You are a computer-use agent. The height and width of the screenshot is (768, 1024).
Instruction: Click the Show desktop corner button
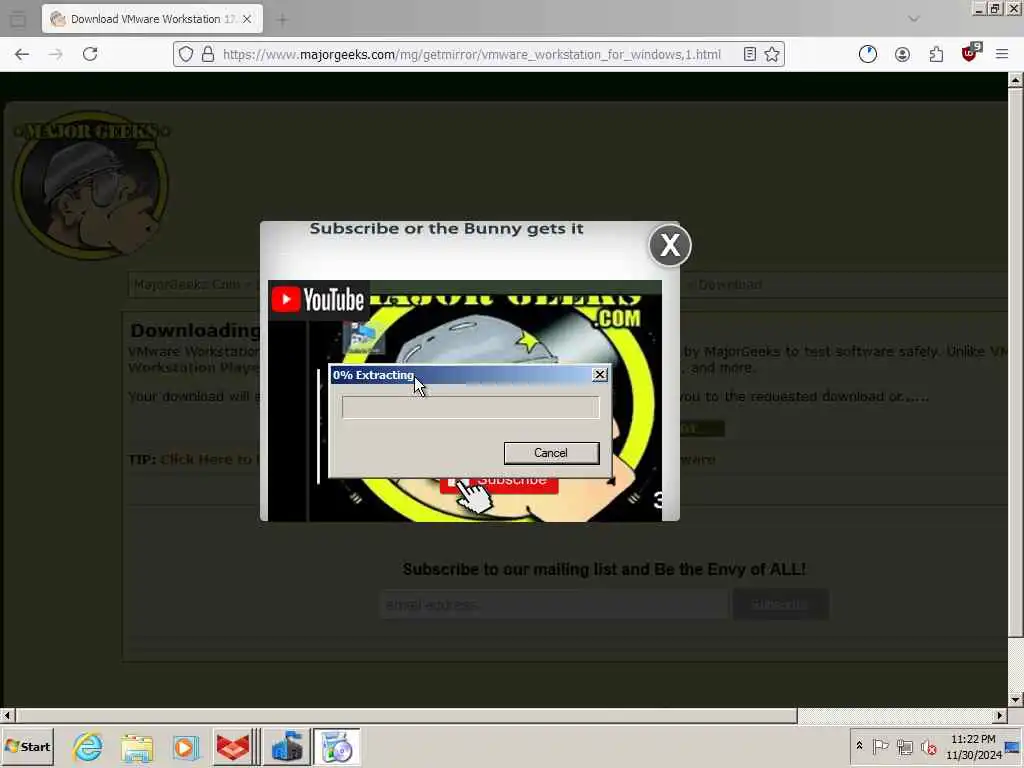pyautogui.click(x=1014, y=746)
